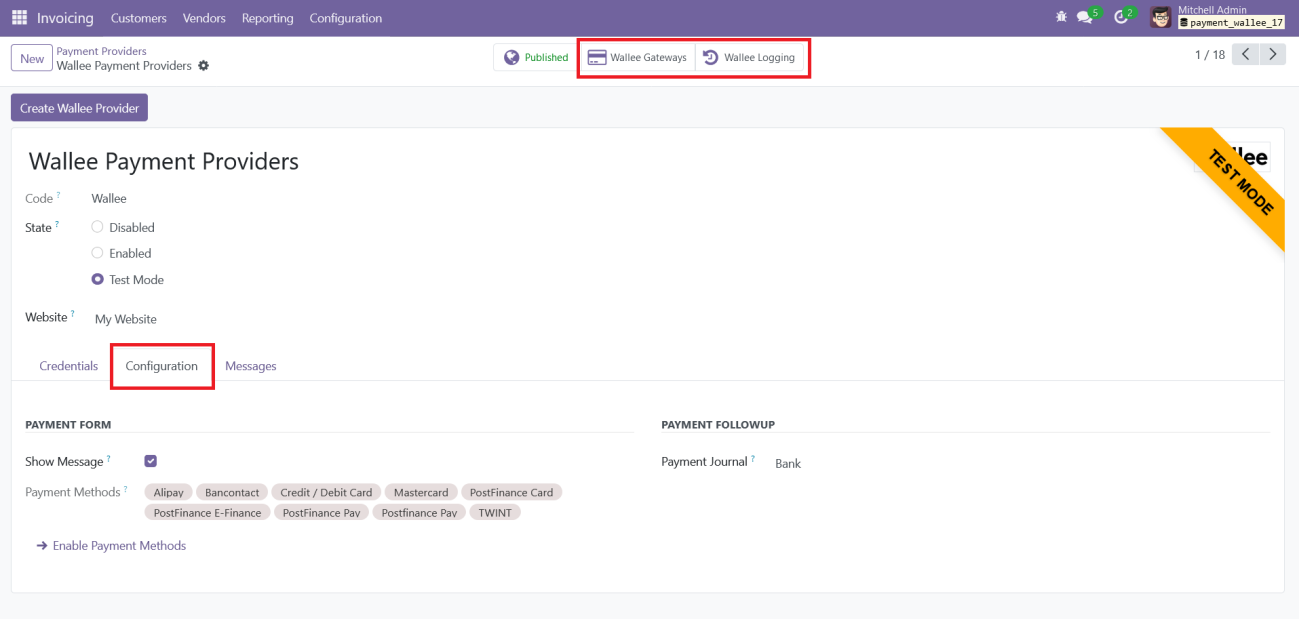This screenshot has width=1299, height=619.
Task: Click the debug bug icon
Action: coord(1061,18)
